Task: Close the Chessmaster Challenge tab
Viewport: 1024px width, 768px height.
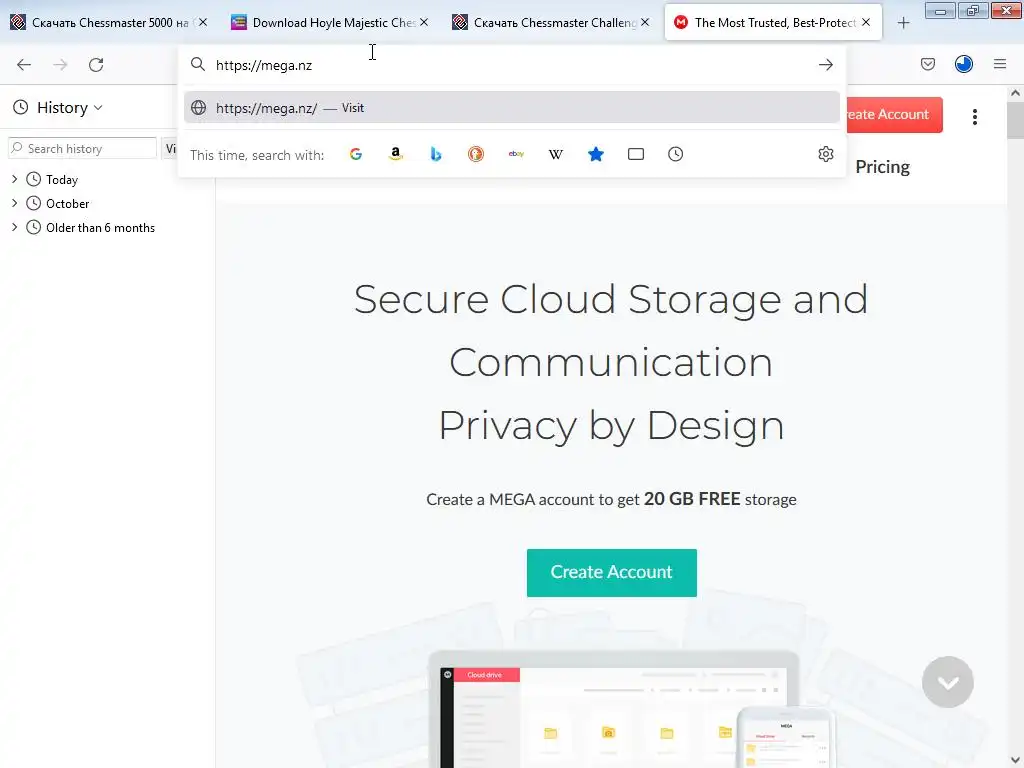Action: coord(645,22)
